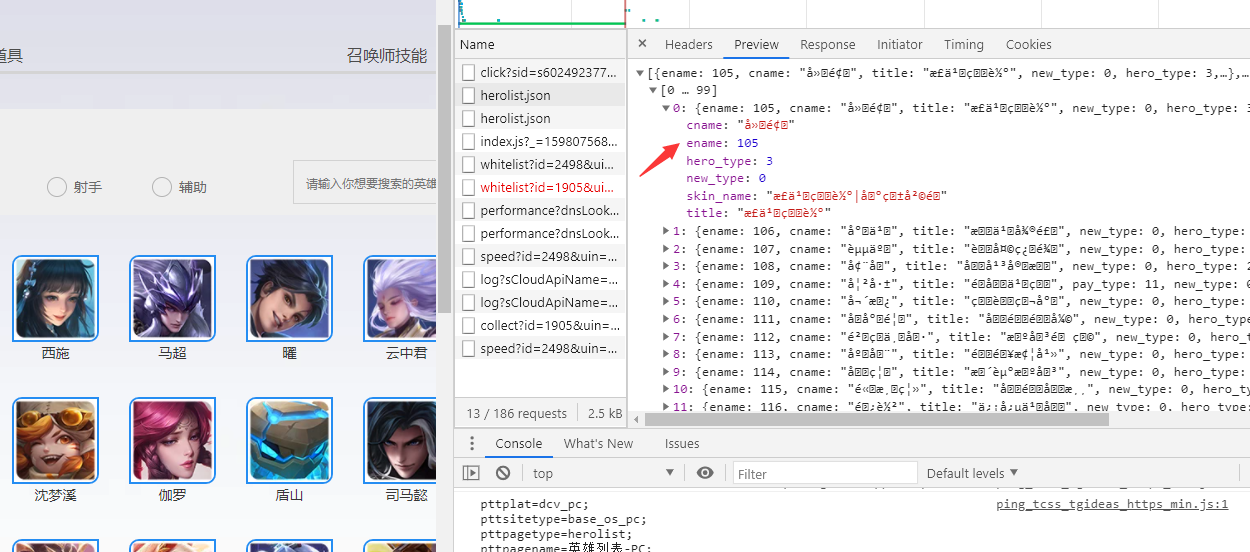1250x552 pixels.
Task: Select the highlighted herolist.json request
Action: click(541, 95)
